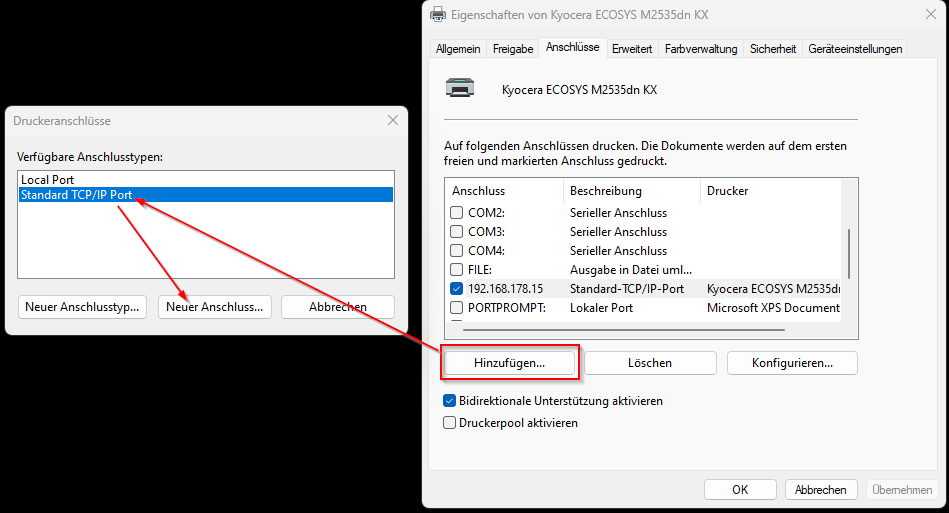Click the horizontal scrollbar of the ports list
Viewport: 949px width, 513px height.
click(624, 330)
